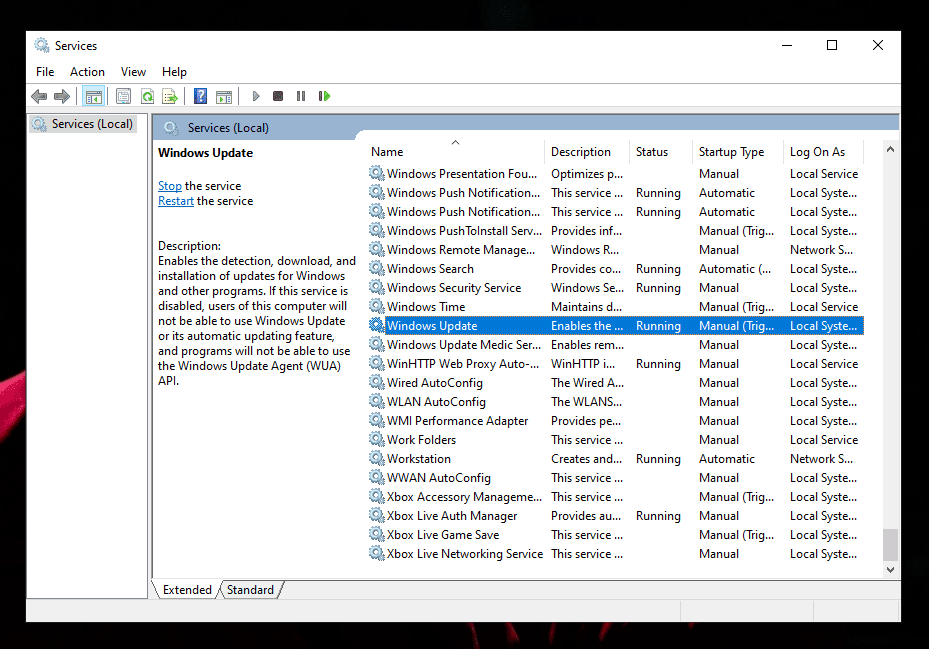Click Network S... logon of Workstation row
This screenshot has height=649, width=929.
[x=821, y=459]
